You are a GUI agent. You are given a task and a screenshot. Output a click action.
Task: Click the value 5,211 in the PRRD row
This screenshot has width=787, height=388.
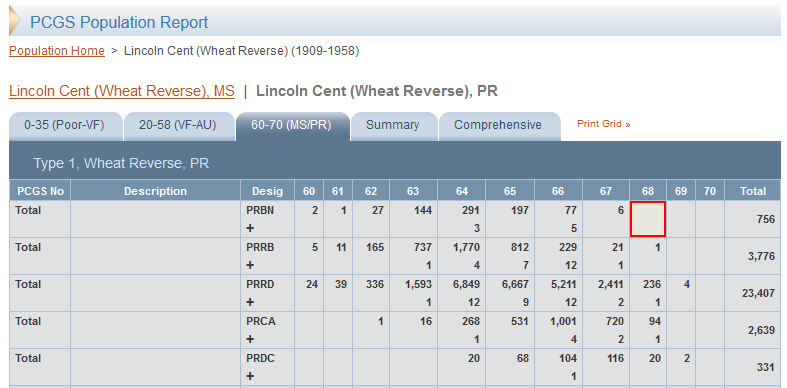pos(565,284)
